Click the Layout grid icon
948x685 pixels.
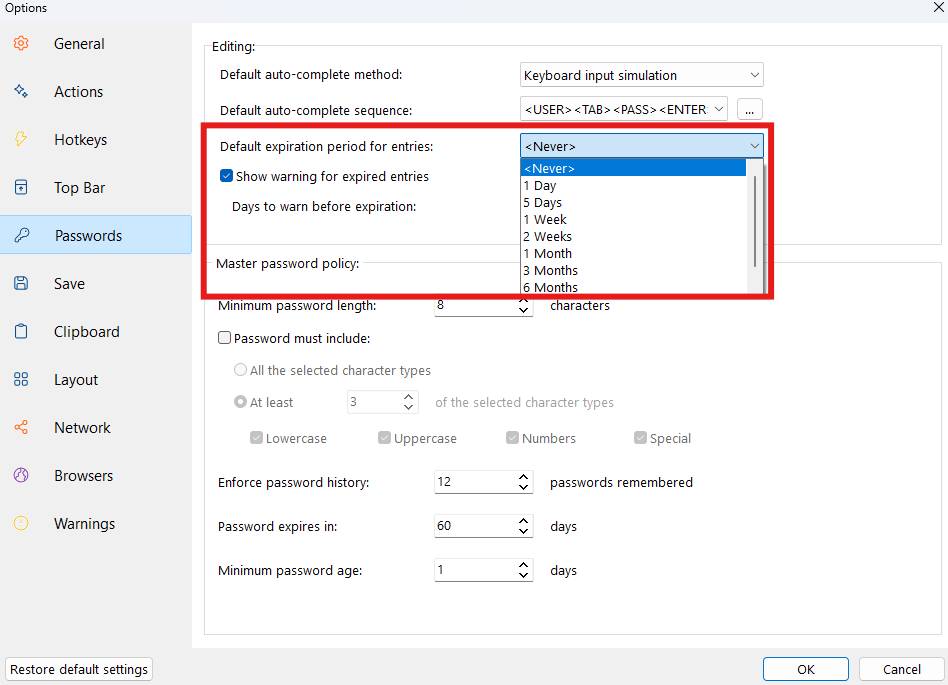[x=21, y=379]
